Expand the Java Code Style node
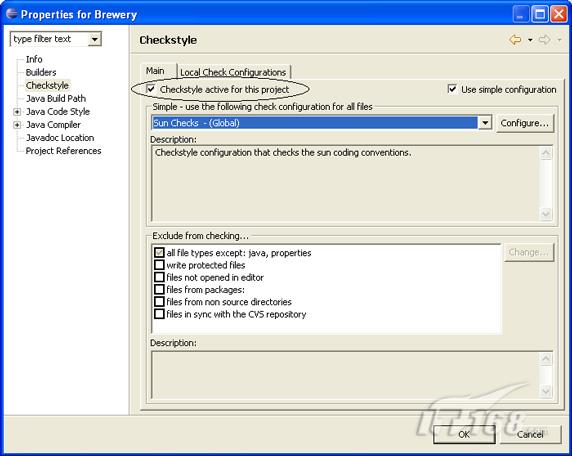Viewport: 572px width, 456px height. tap(17, 112)
